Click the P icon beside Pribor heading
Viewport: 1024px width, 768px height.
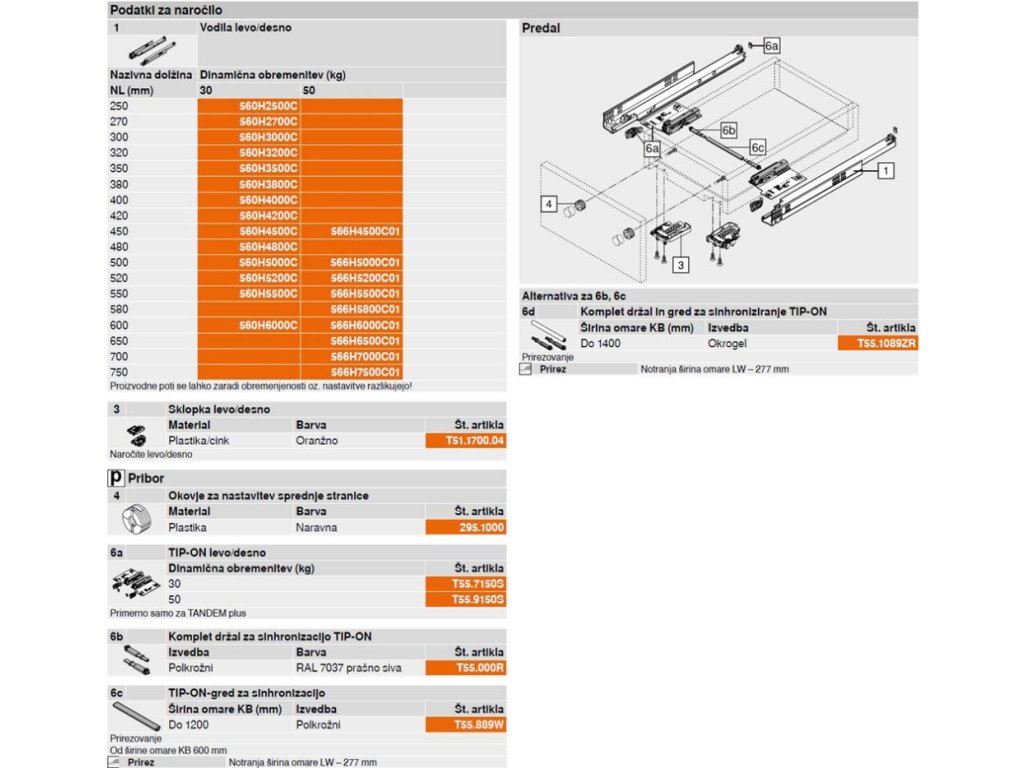tap(116, 478)
